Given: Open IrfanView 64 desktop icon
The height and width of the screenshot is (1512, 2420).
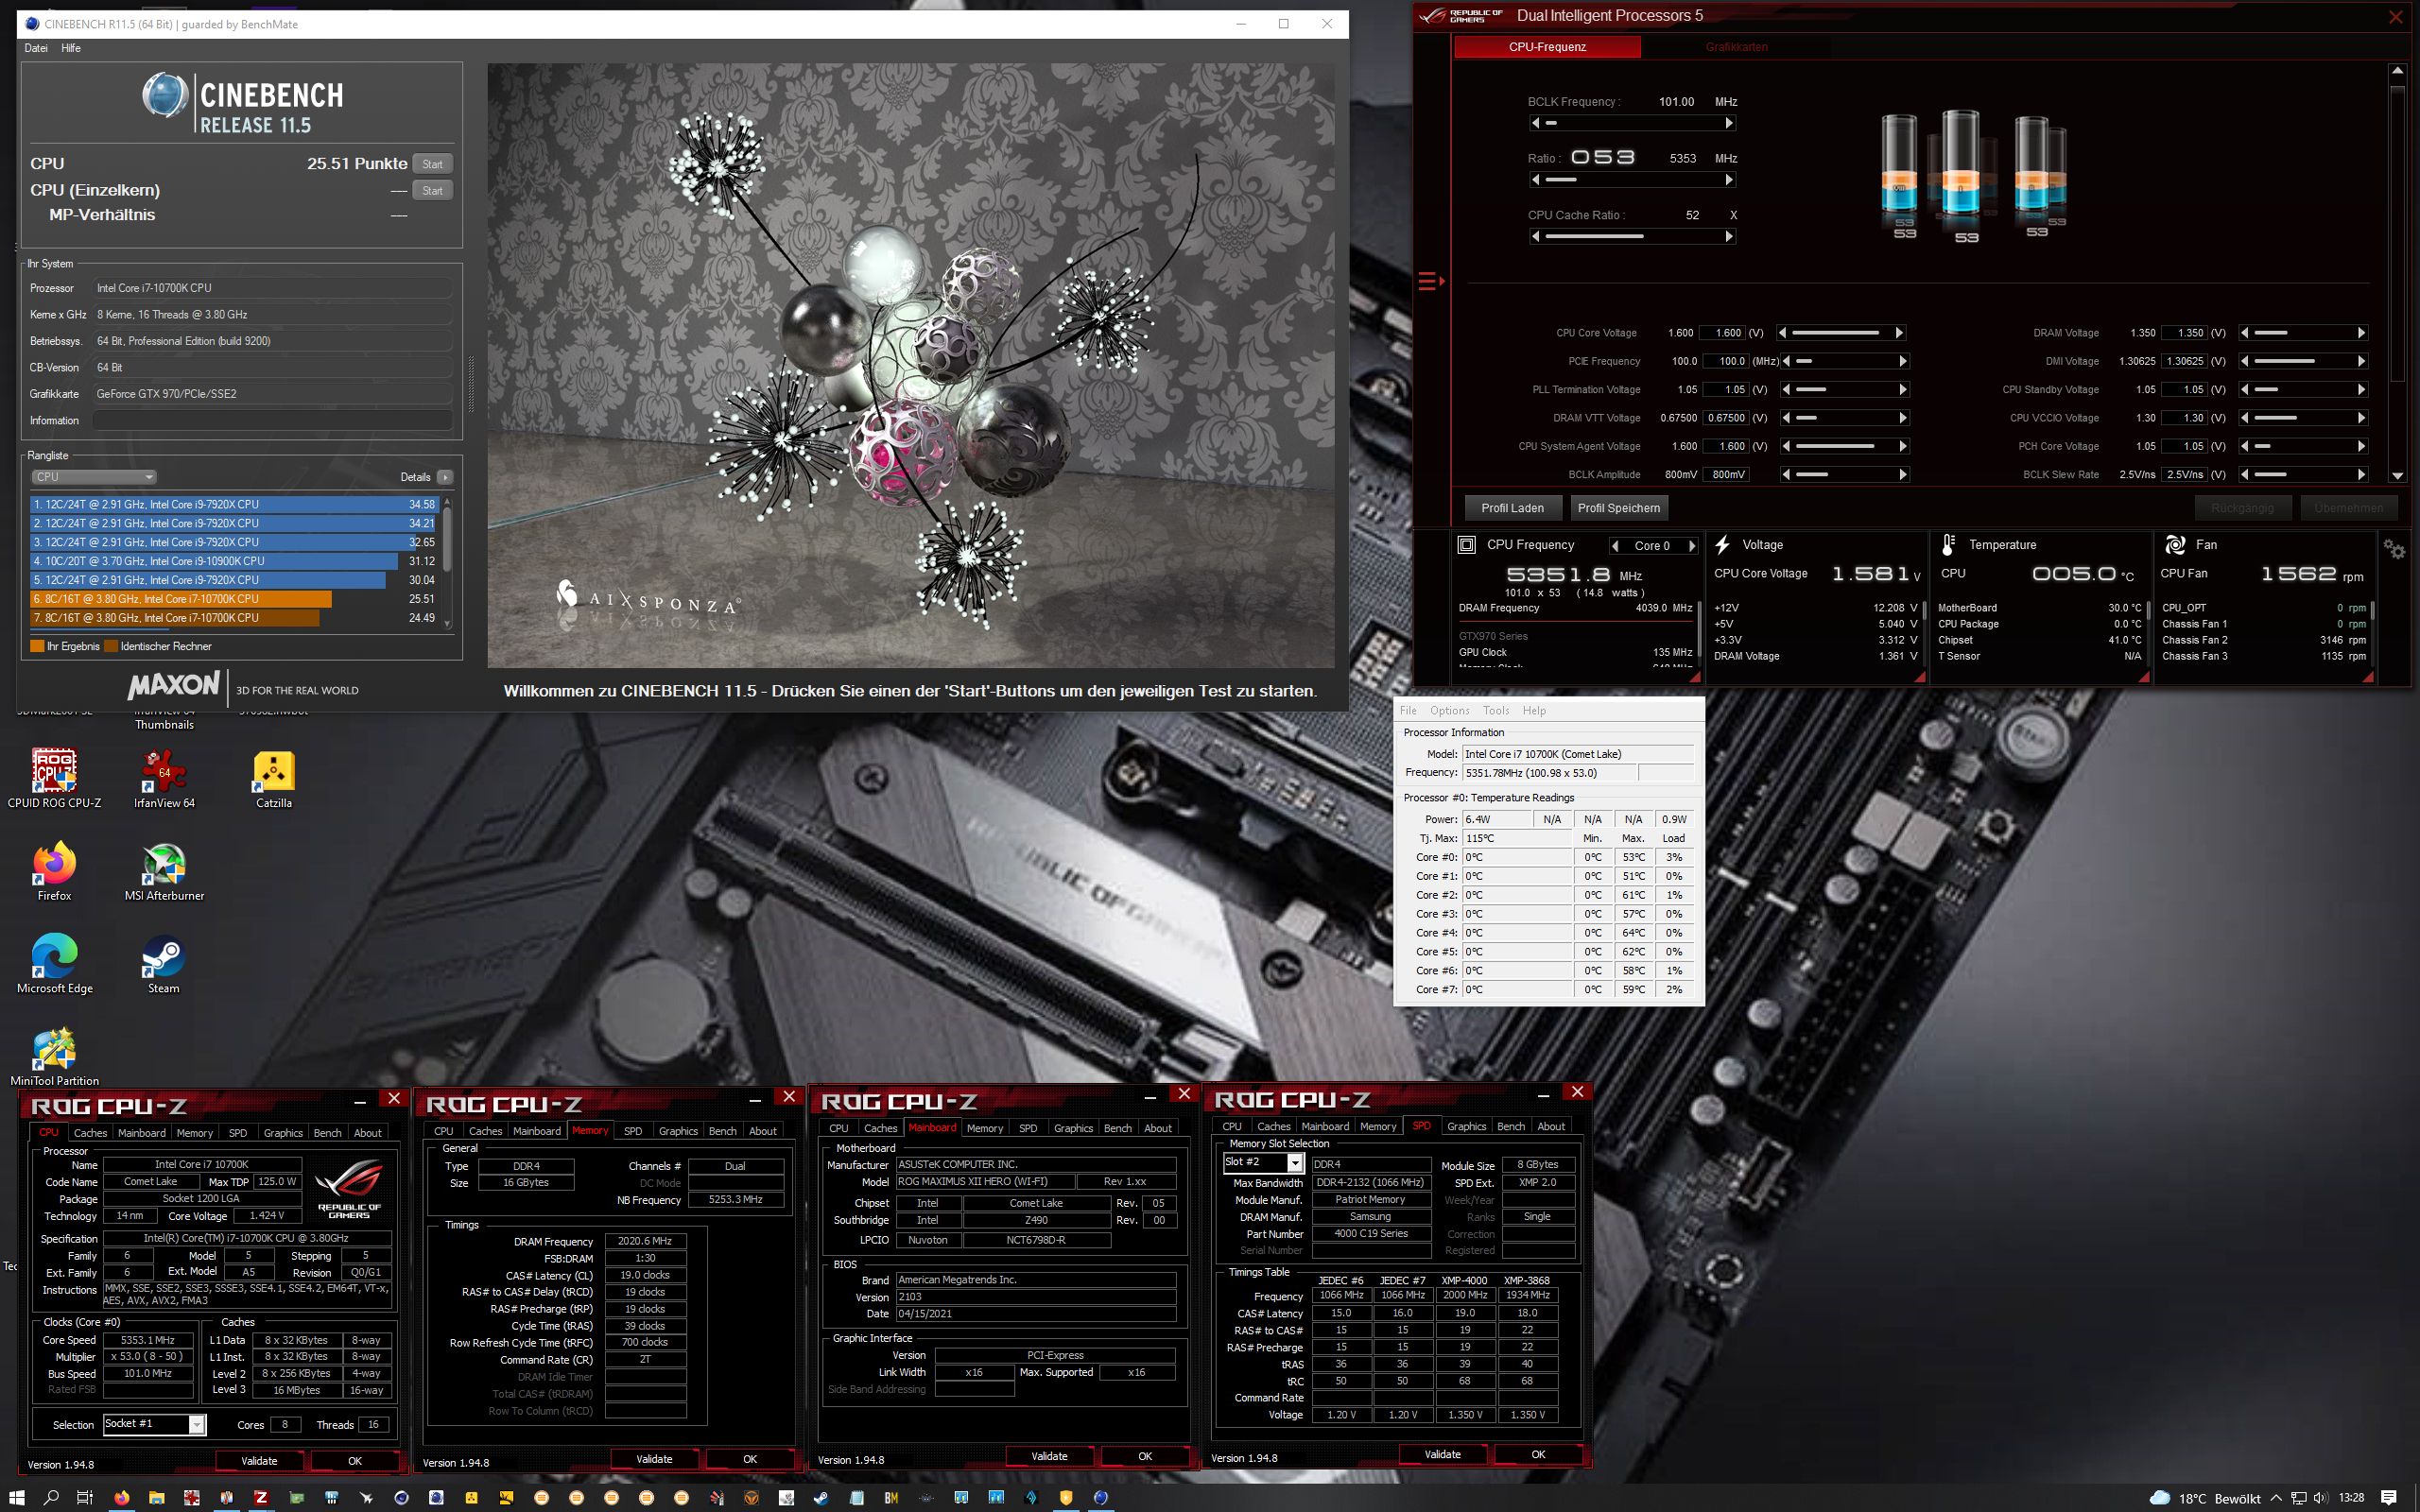Looking at the screenshot, I should pos(164,778).
